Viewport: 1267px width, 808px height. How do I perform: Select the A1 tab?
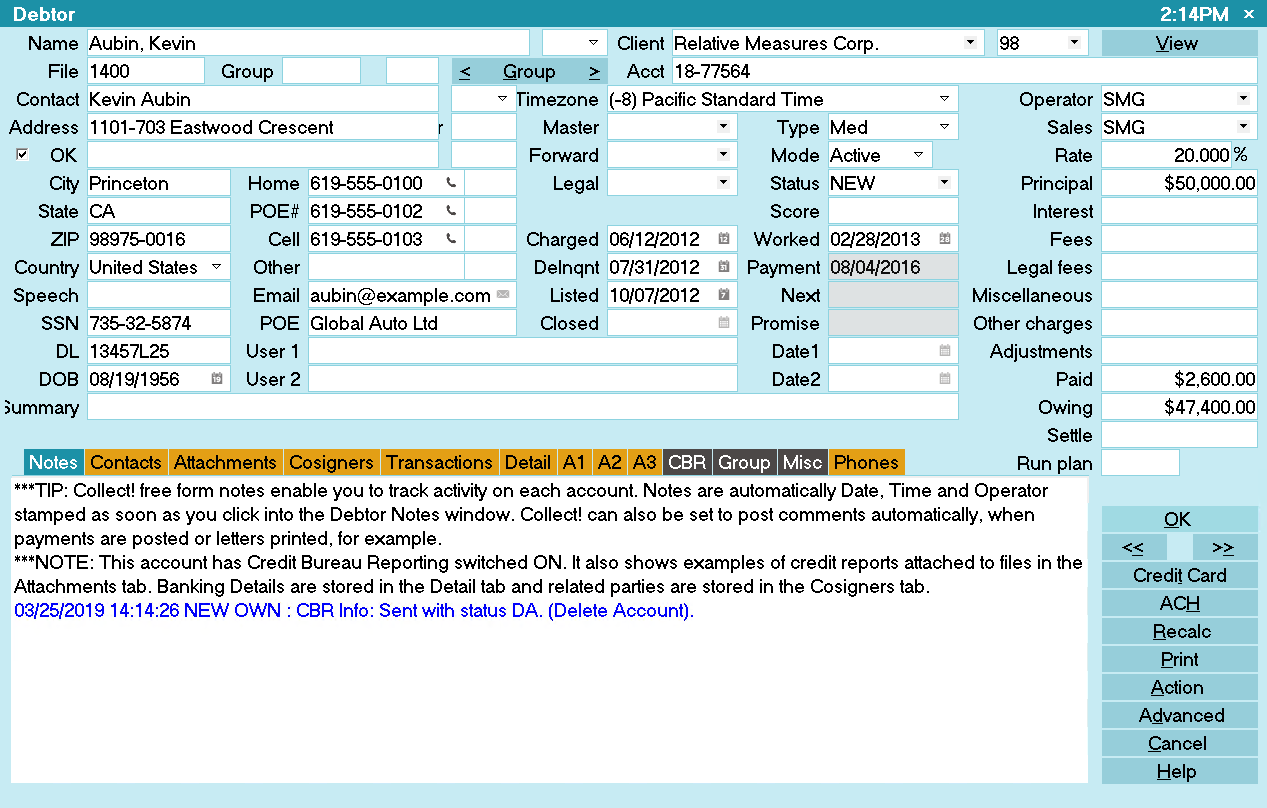coord(574,462)
